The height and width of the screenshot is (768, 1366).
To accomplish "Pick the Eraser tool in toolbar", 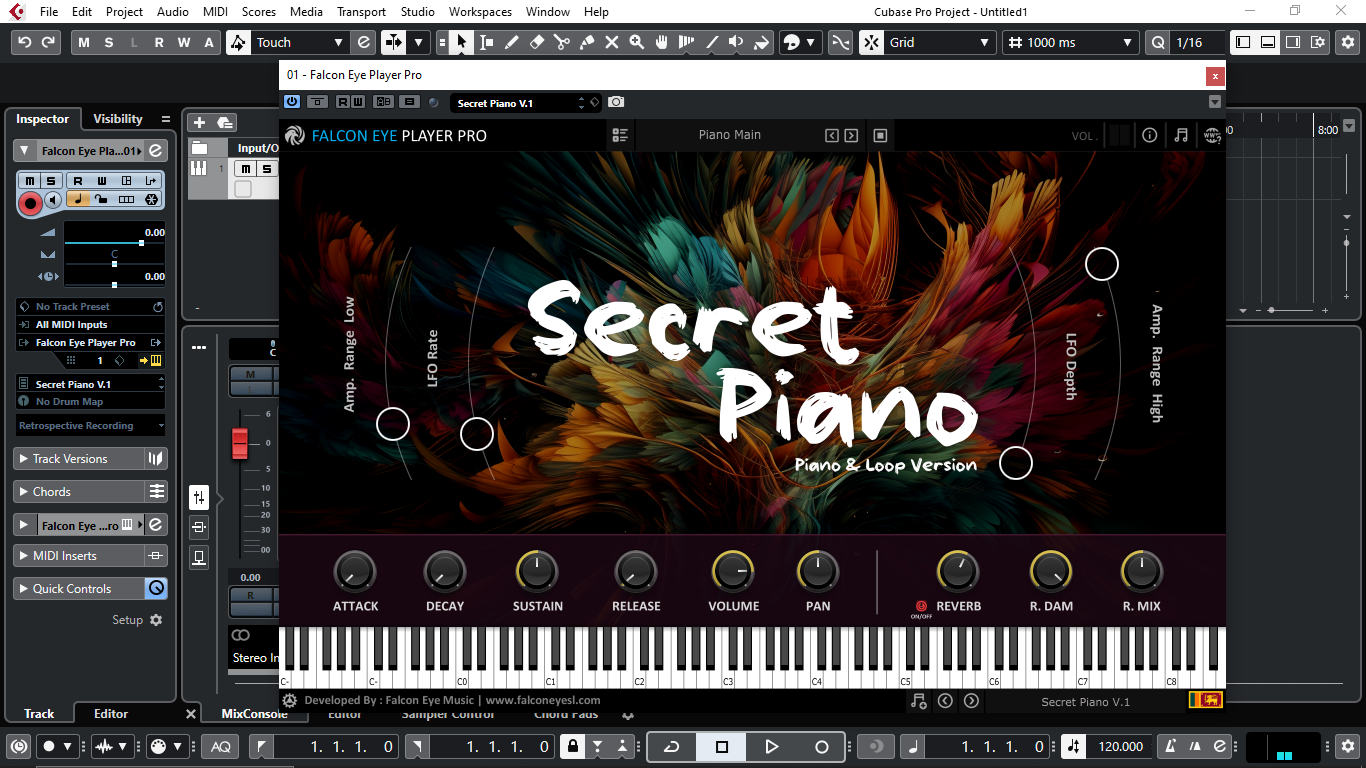I will pos(536,43).
